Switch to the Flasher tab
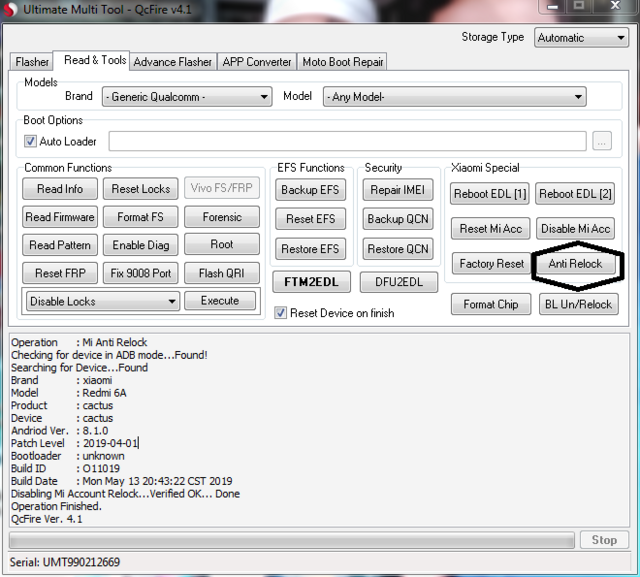The width and height of the screenshot is (640, 577). click(32, 62)
